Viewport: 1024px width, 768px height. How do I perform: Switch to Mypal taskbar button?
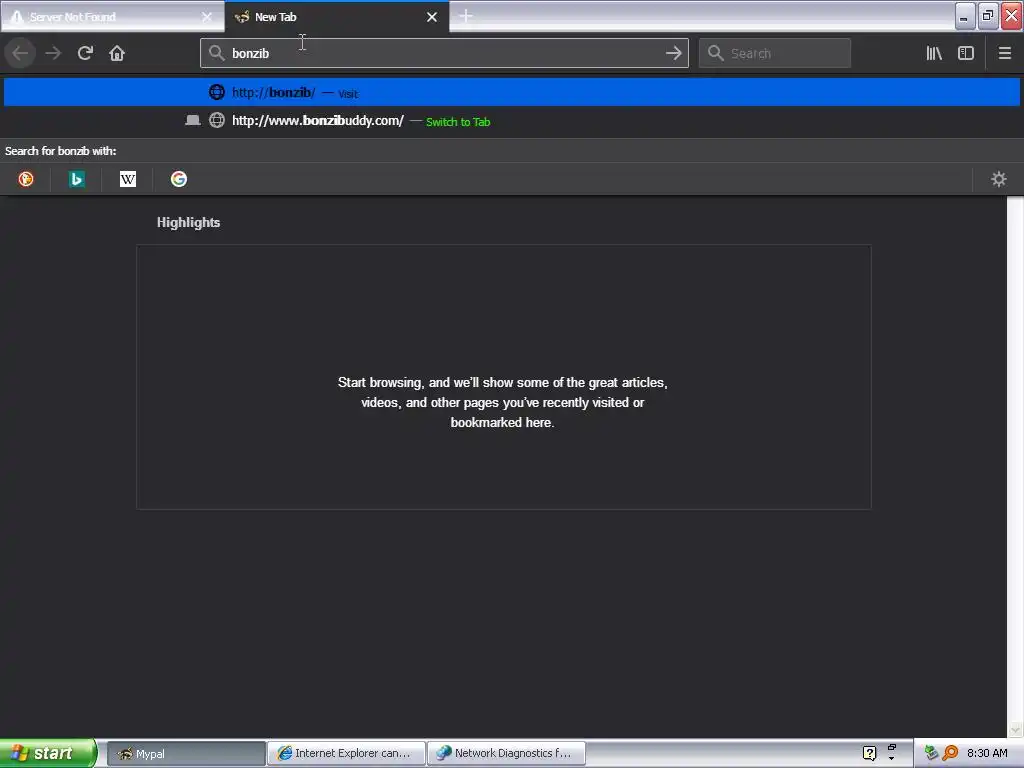185,753
